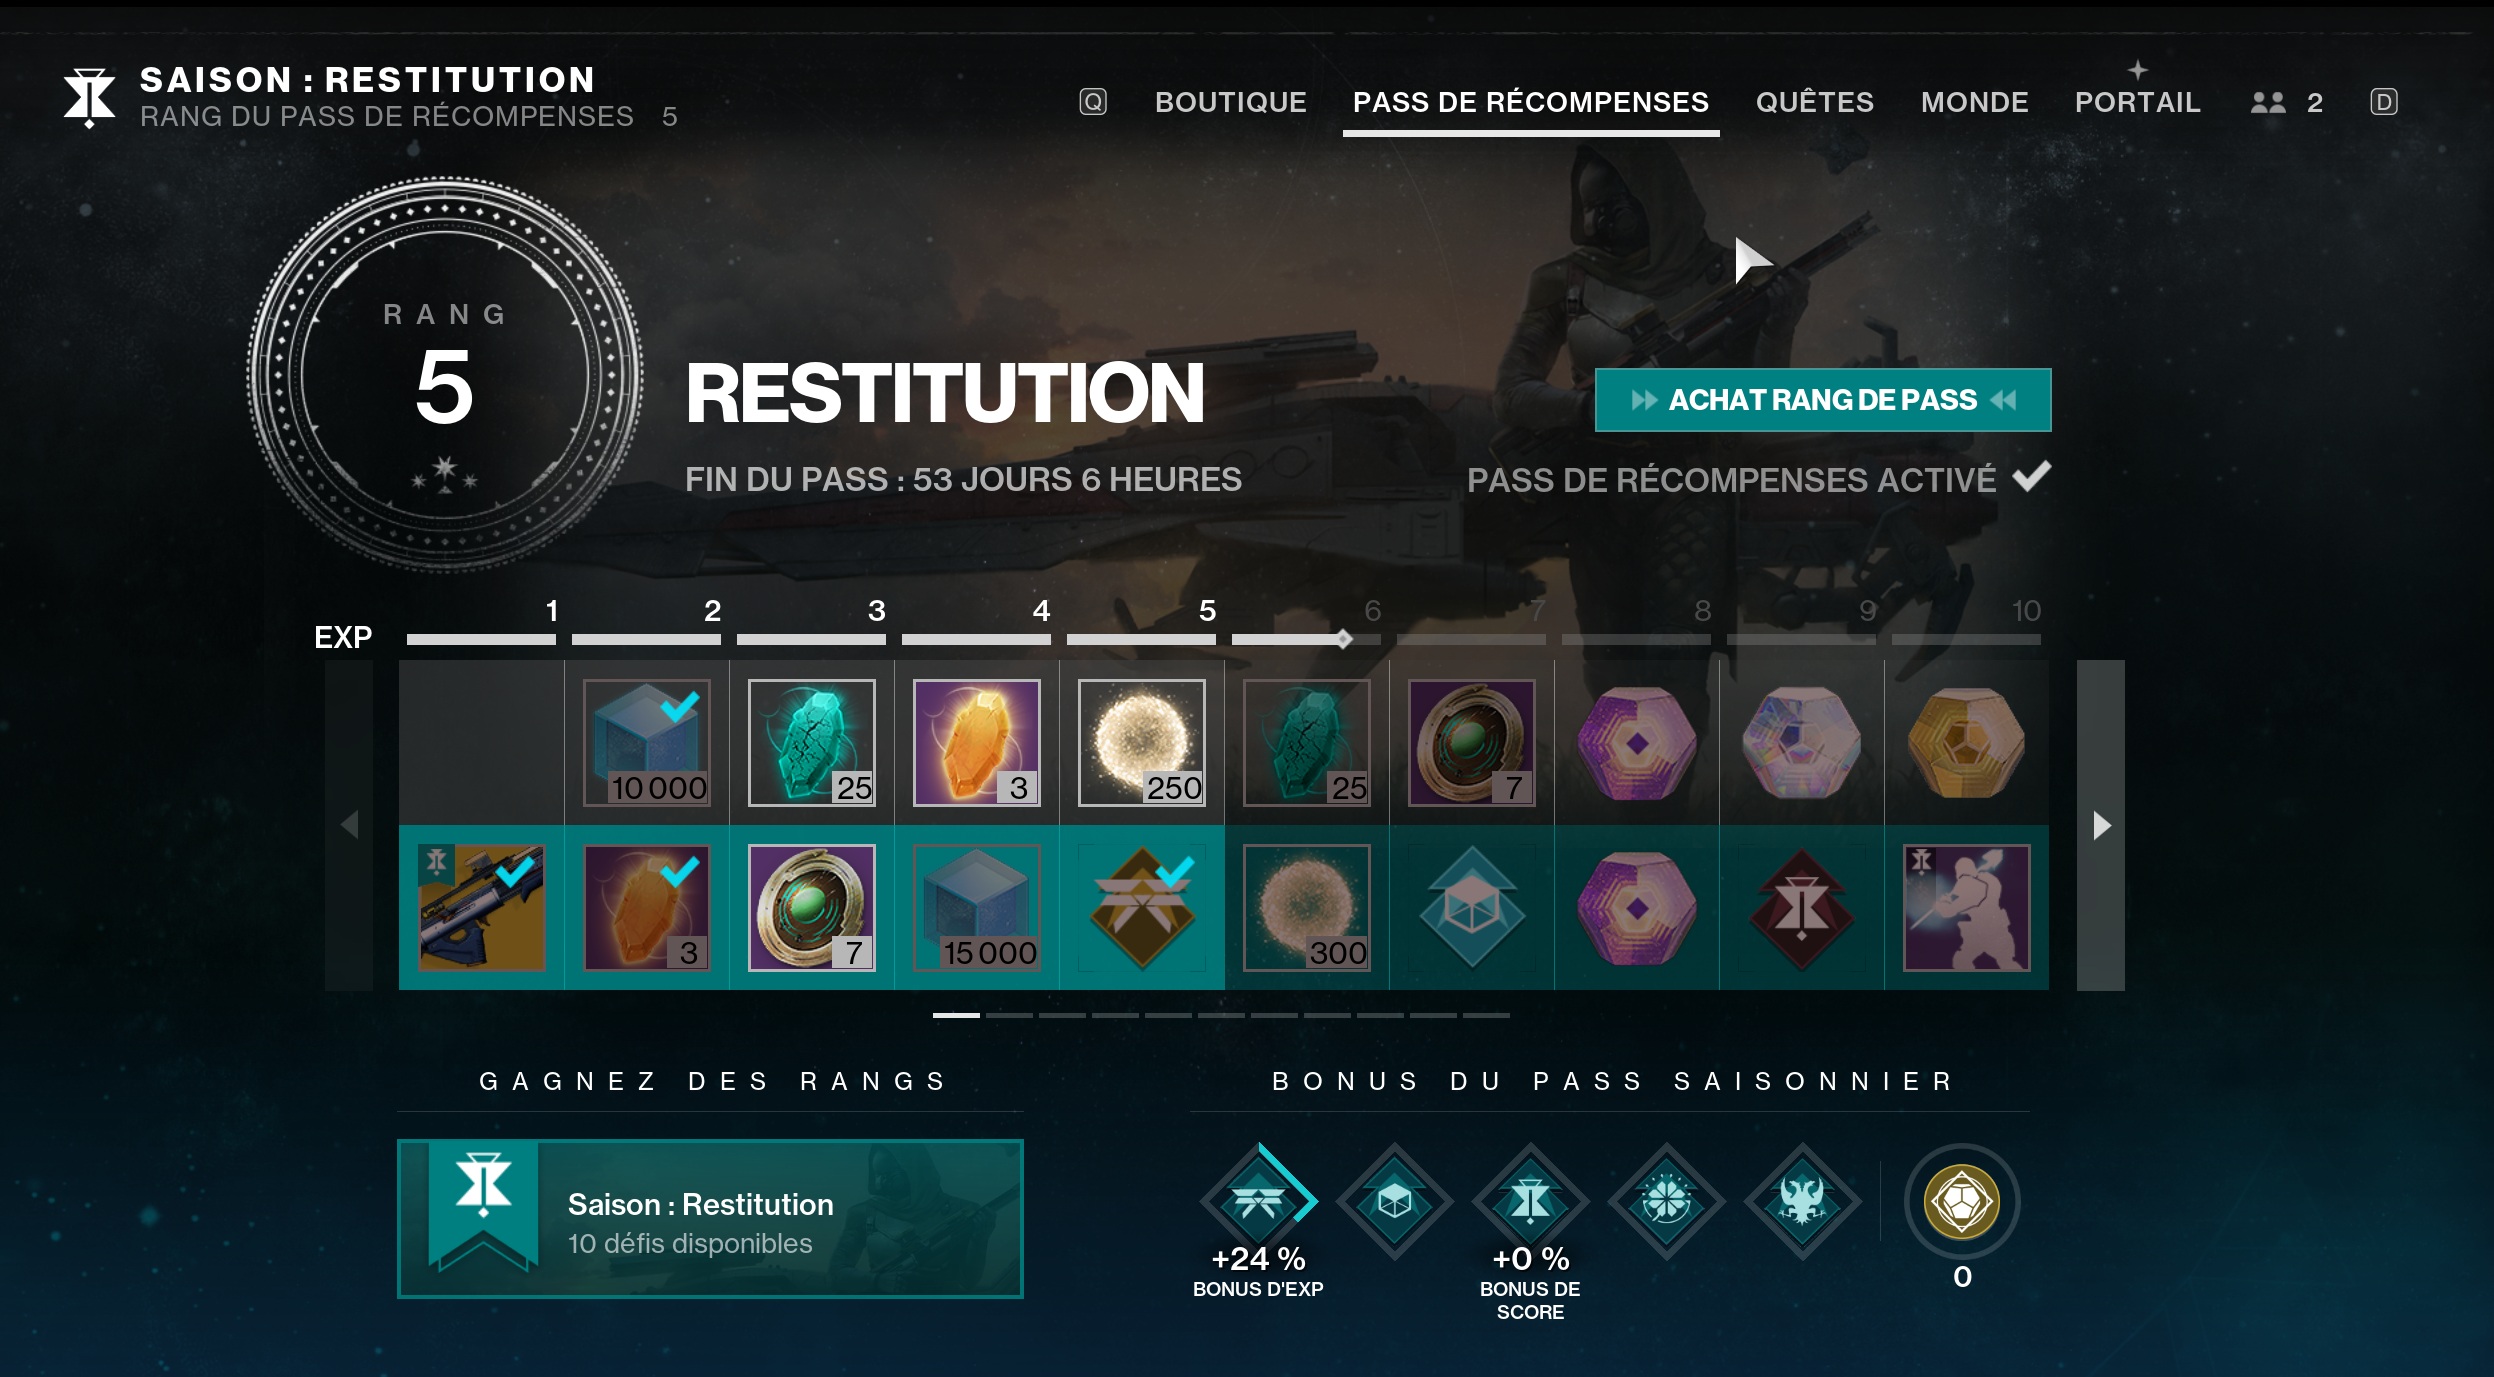The width and height of the screenshot is (2494, 1377).
Task: Open the fireteam roster icon showing 2
Action: pos(2286,102)
